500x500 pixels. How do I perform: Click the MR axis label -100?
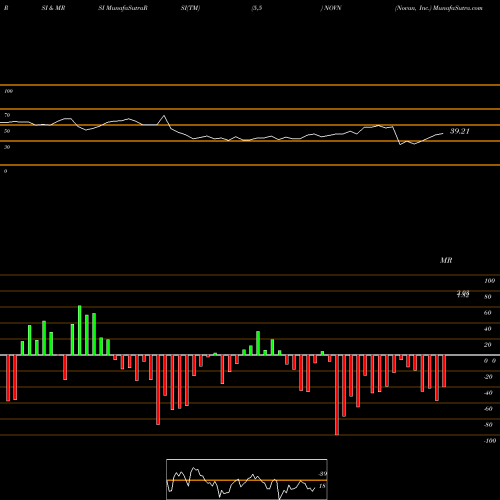click(490, 441)
